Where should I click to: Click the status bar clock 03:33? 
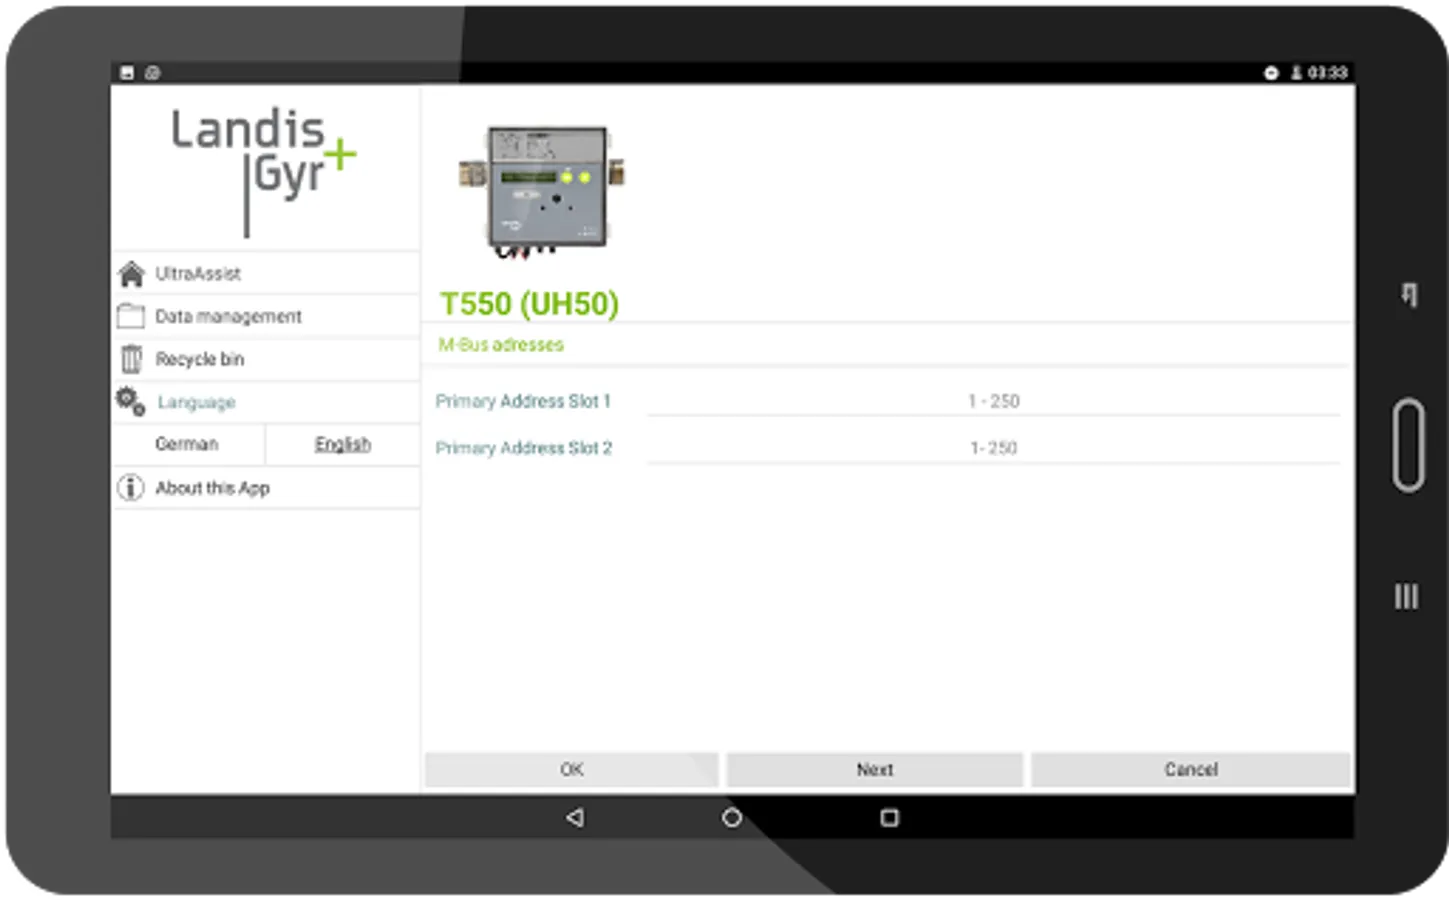1328,73
